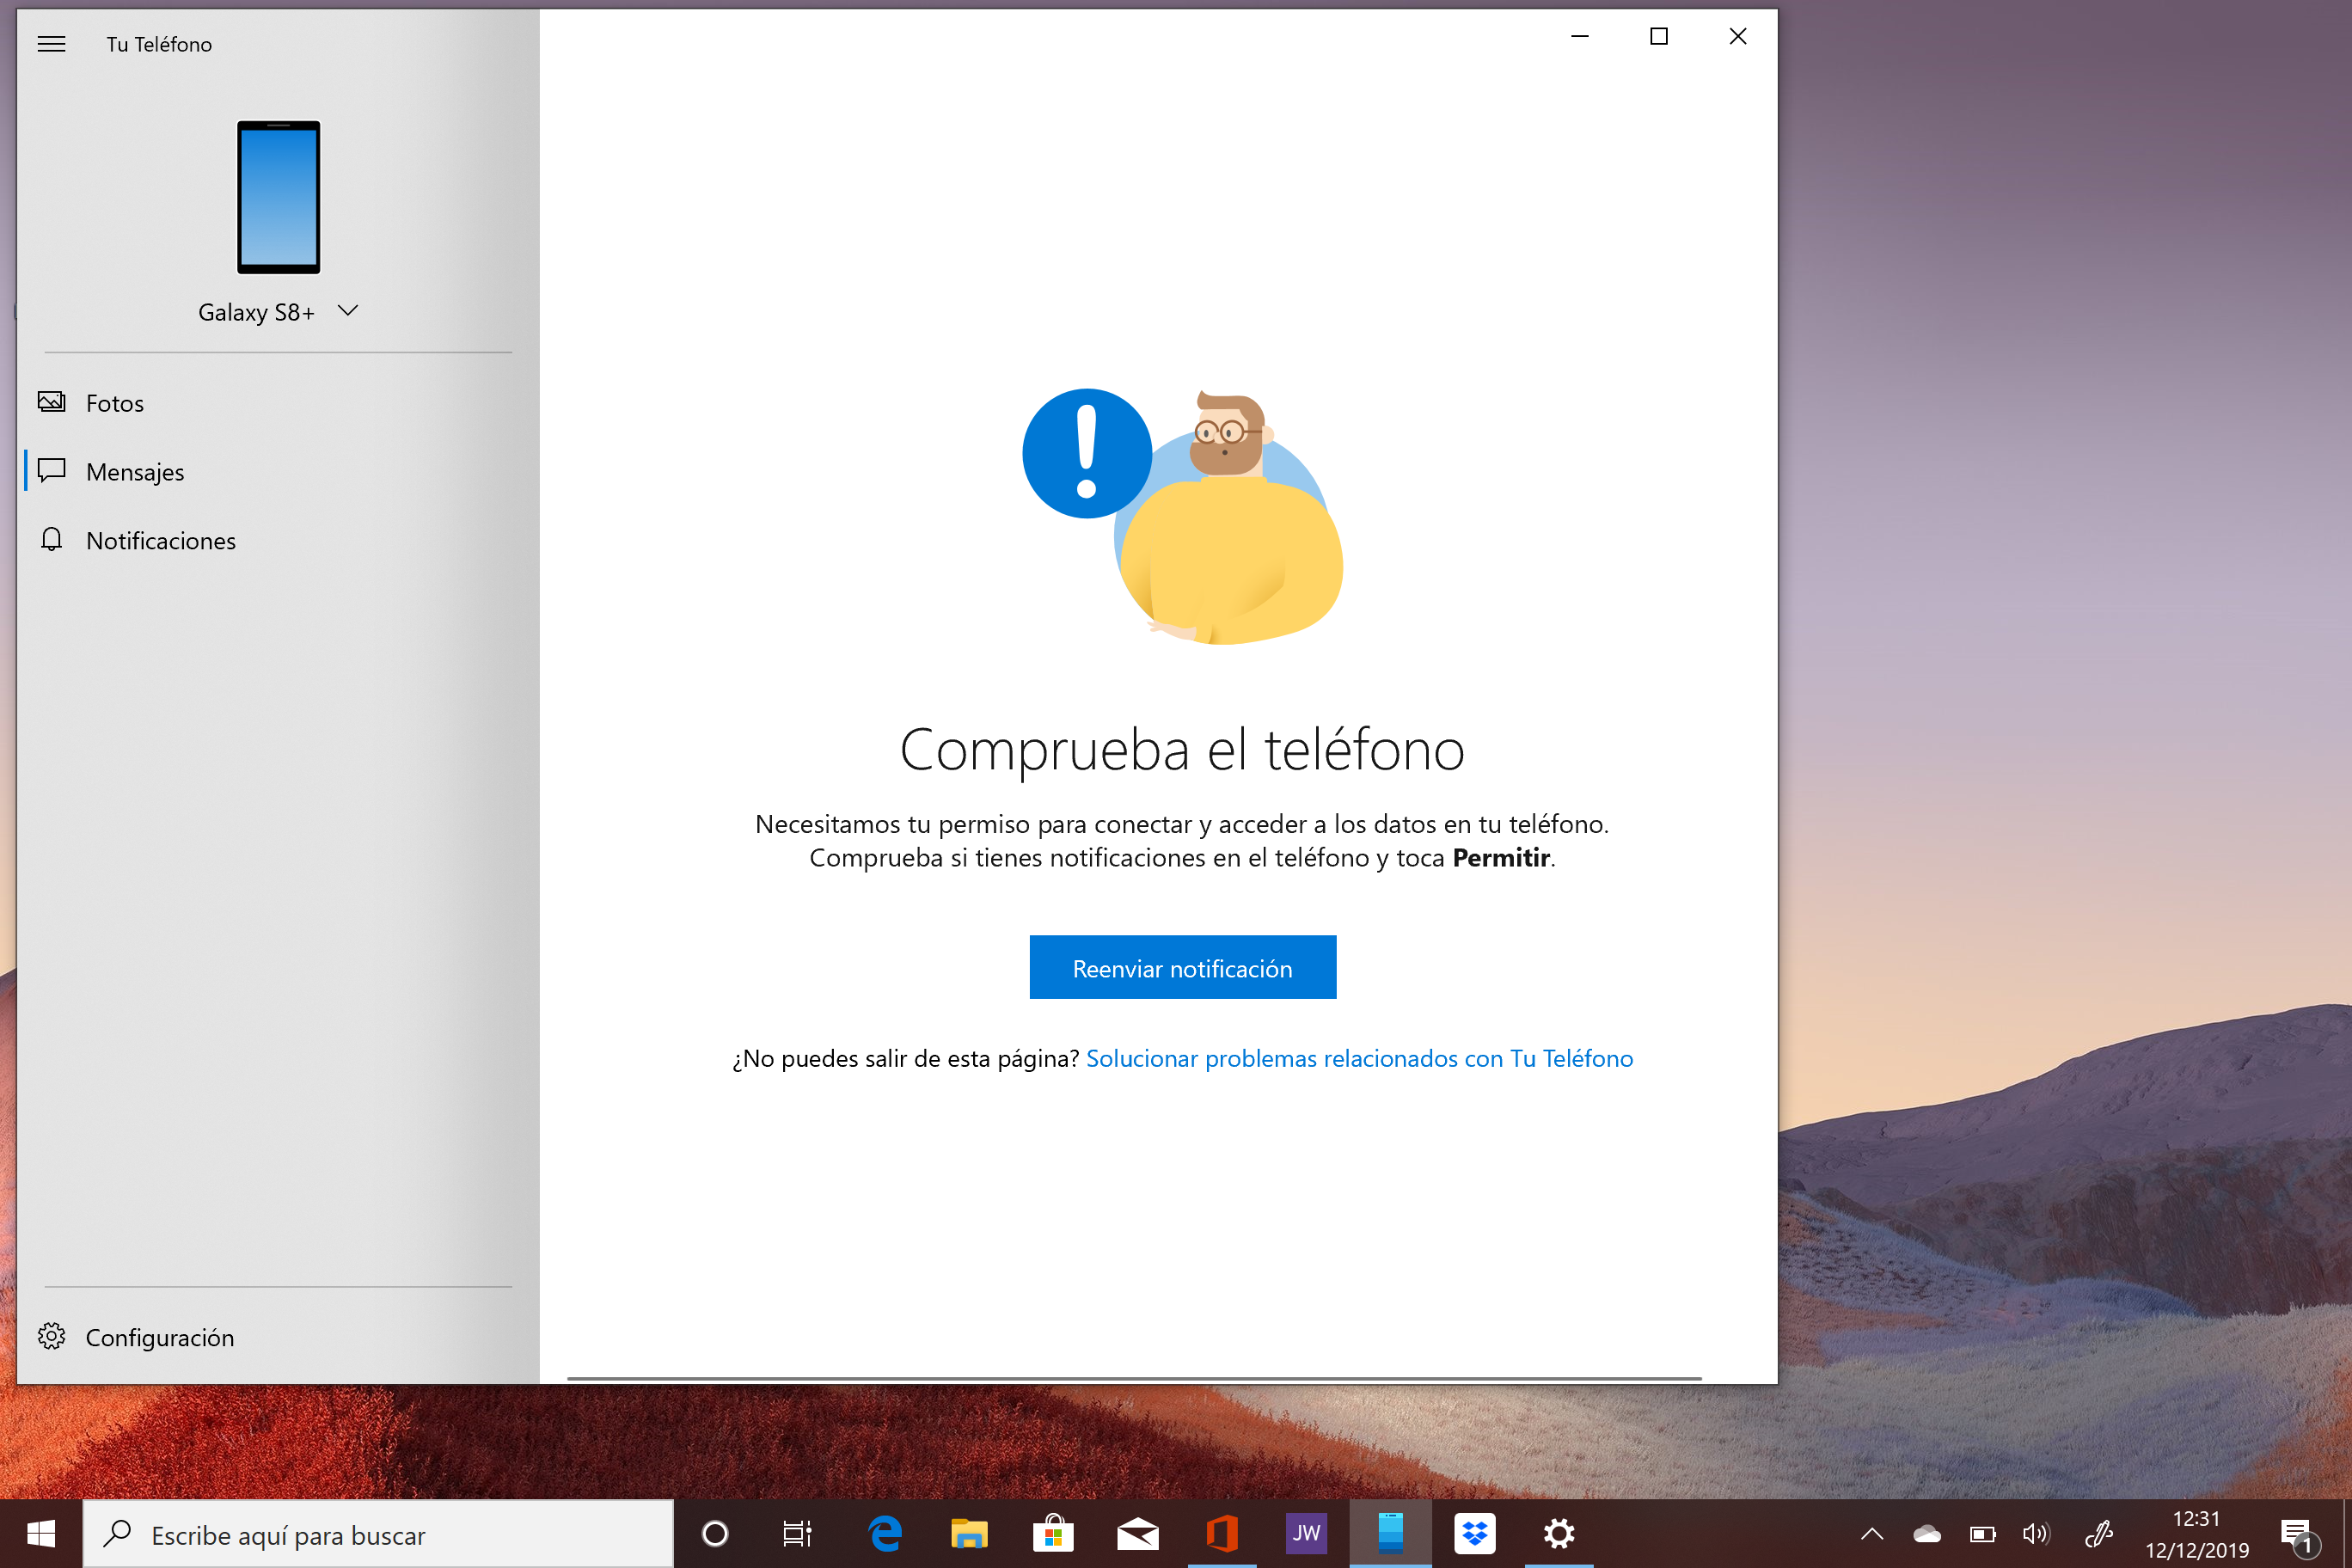The image size is (2352, 1568).
Task: Open Task View in the taskbar
Action: pyautogui.click(x=797, y=1533)
